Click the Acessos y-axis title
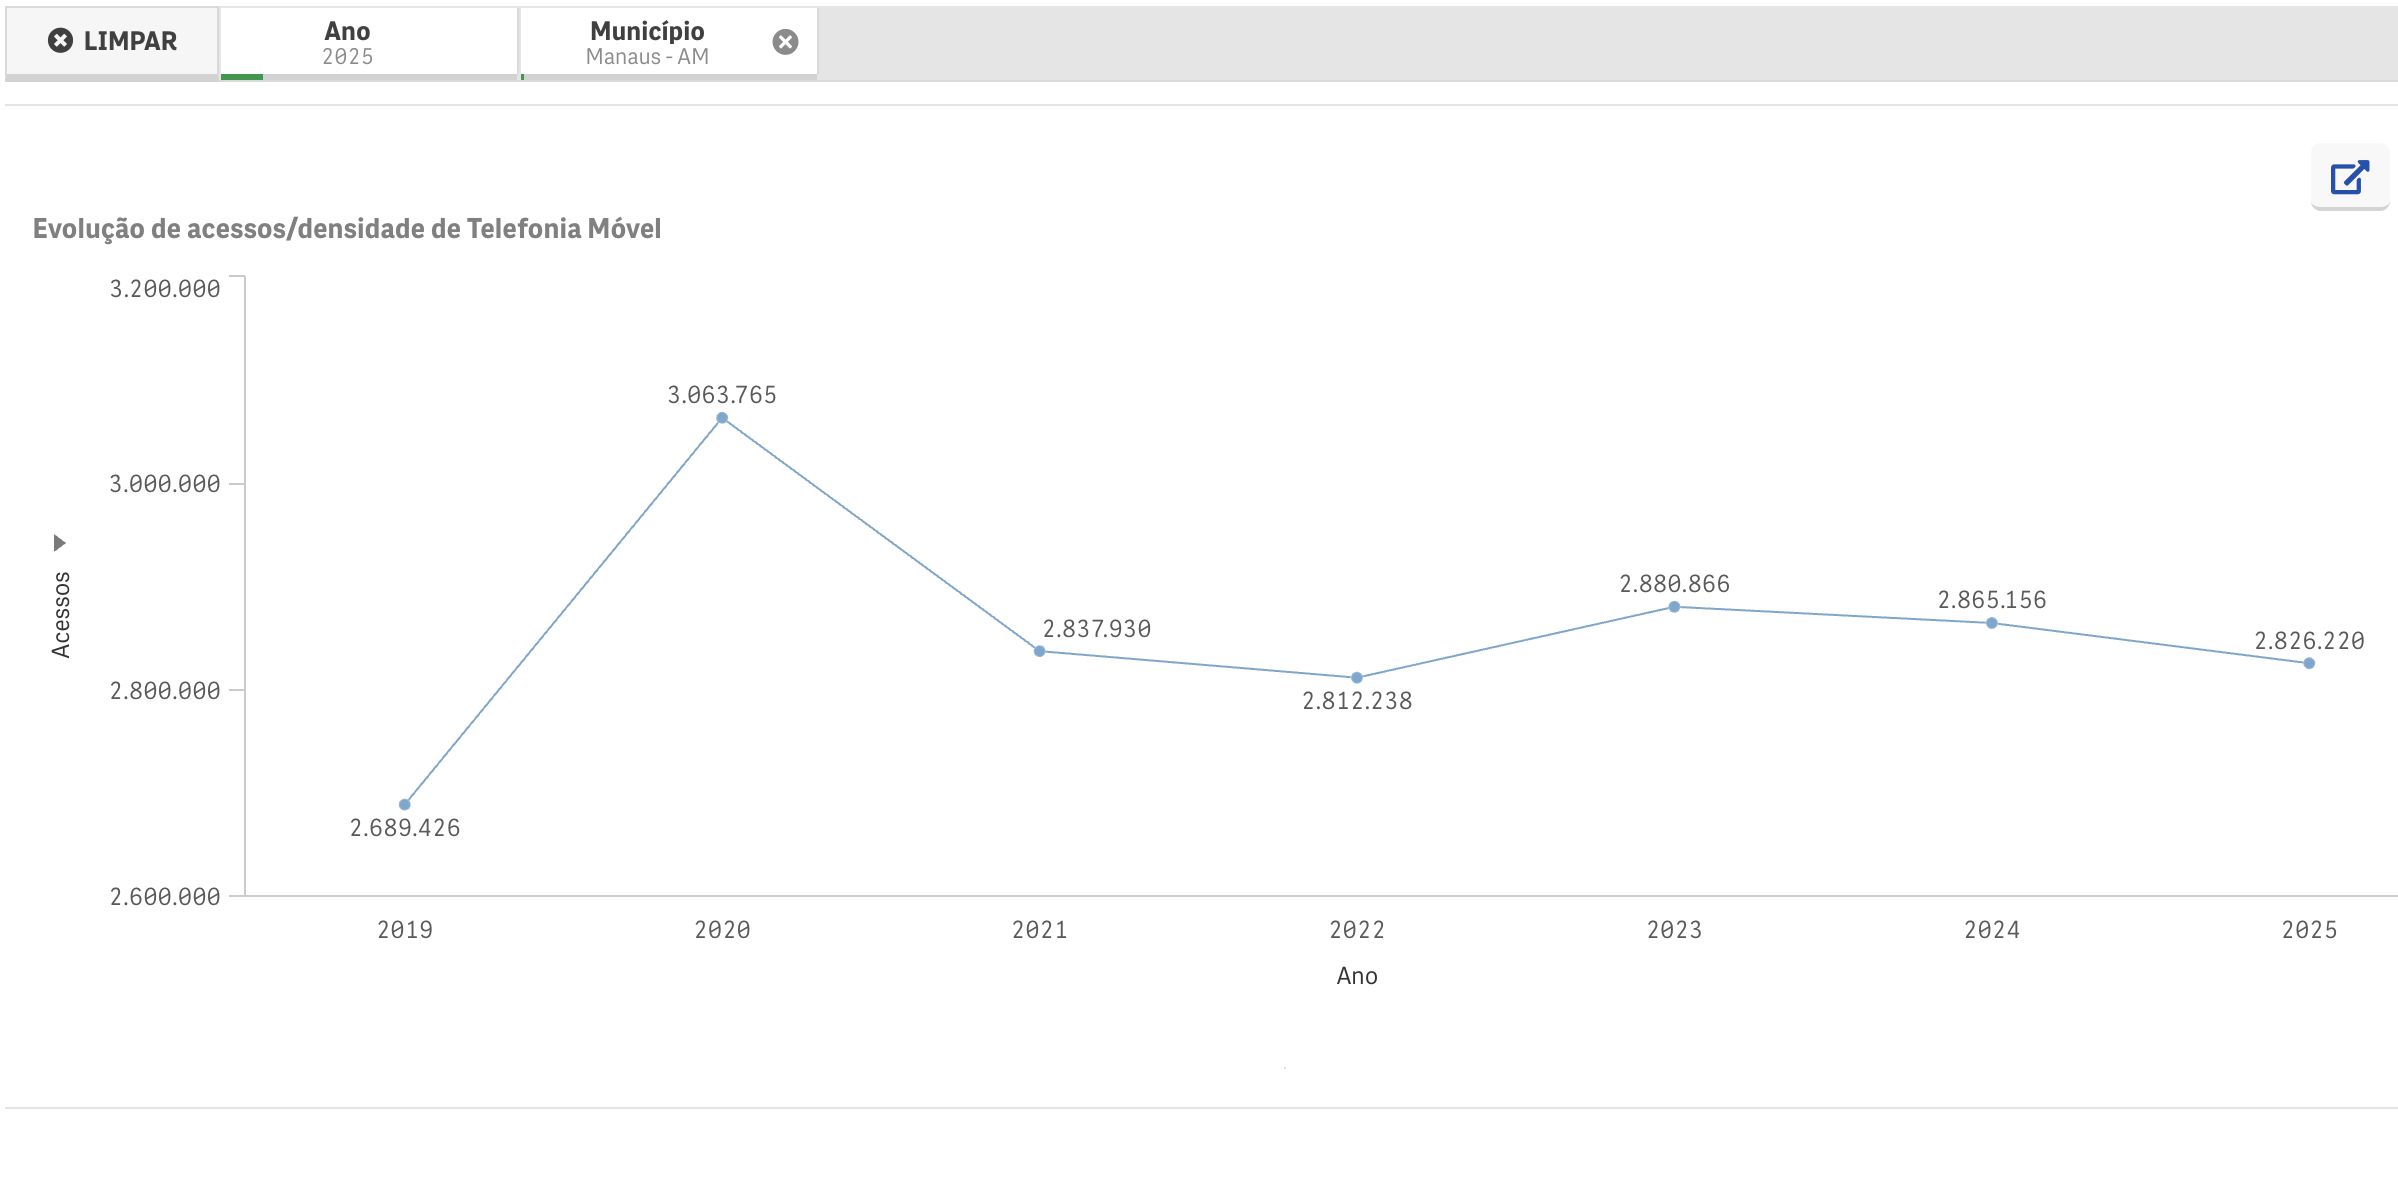The width and height of the screenshot is (2398, 1194). pos(61,614)
